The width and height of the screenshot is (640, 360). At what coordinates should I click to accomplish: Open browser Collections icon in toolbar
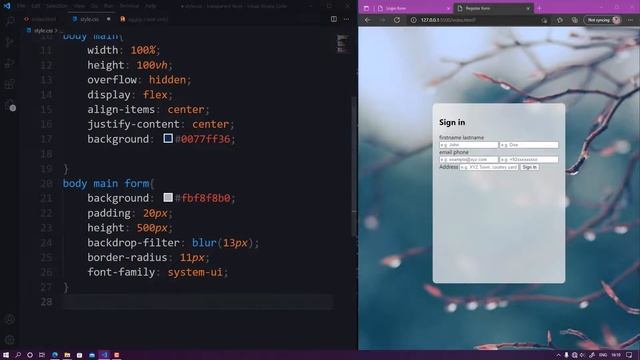575,20
